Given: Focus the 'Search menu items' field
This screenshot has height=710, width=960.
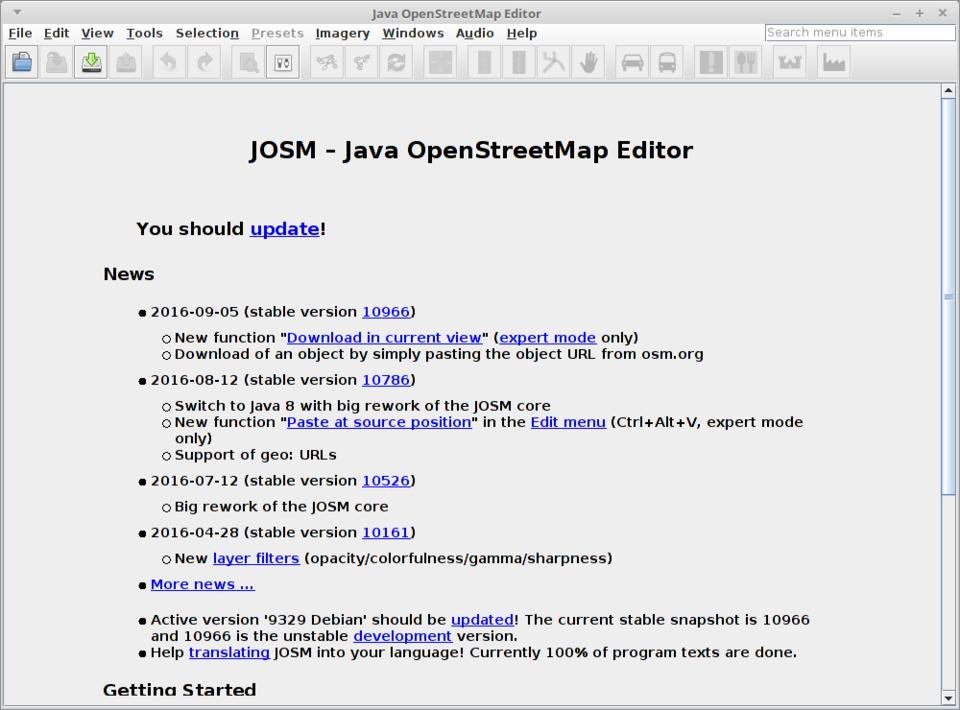Looking at the screenshot, I should (859, 33).
